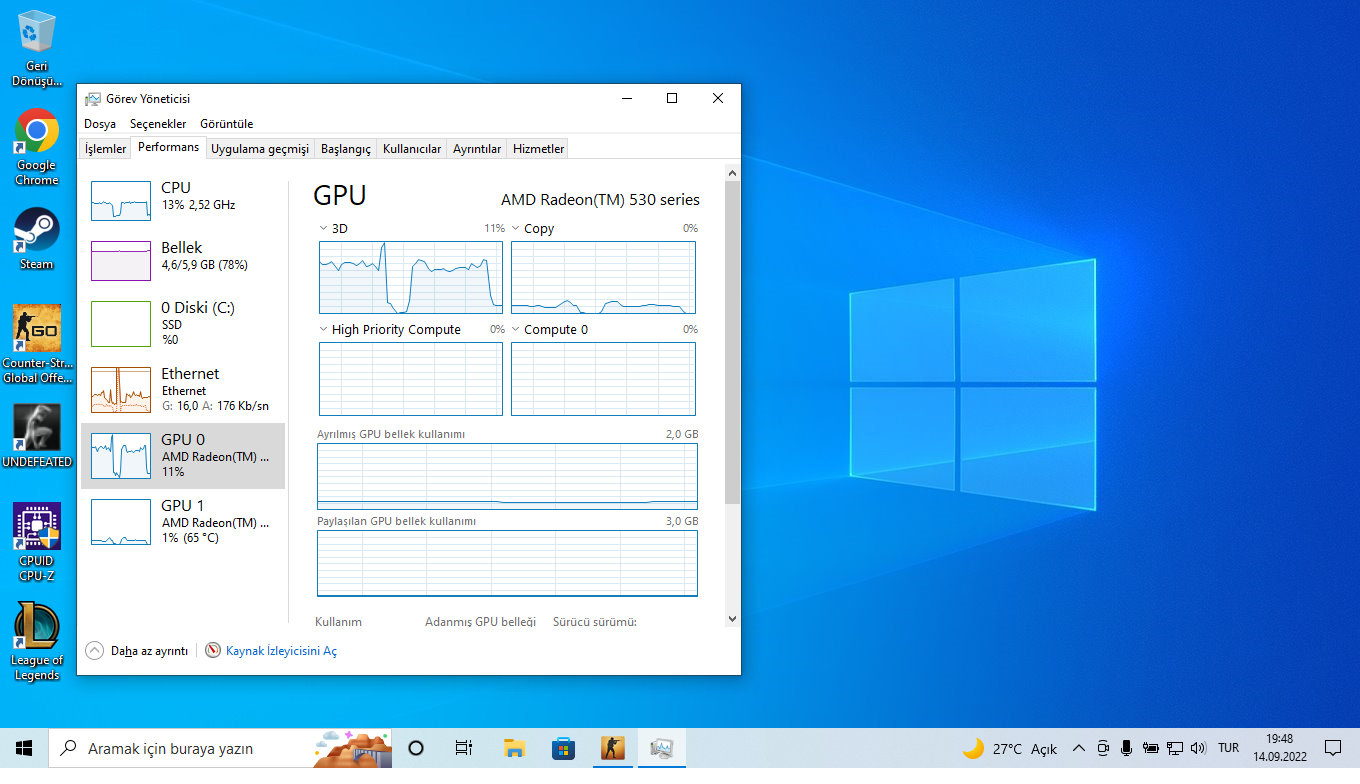The image size is (1360, 784).
Task: Open the Dosya menu
Action: [x=100, y=124]
